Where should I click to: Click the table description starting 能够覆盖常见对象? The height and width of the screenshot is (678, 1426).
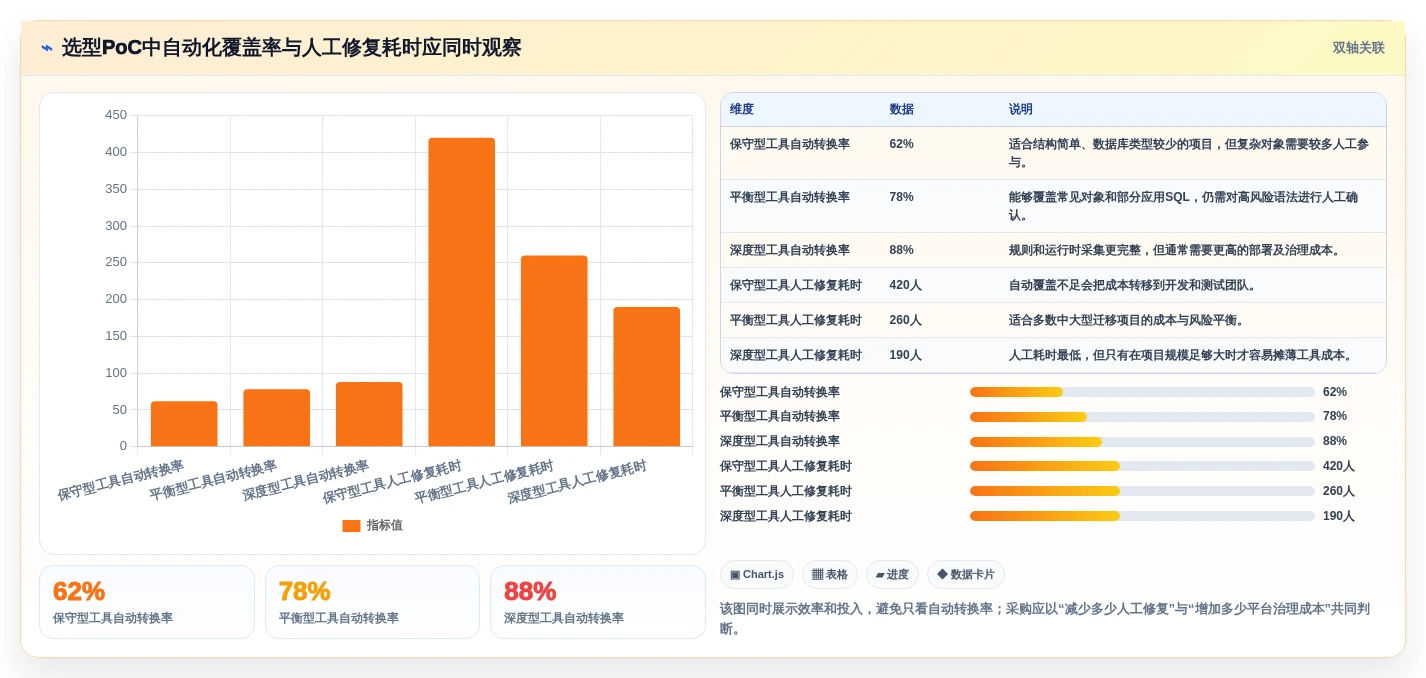[1184, 206]
